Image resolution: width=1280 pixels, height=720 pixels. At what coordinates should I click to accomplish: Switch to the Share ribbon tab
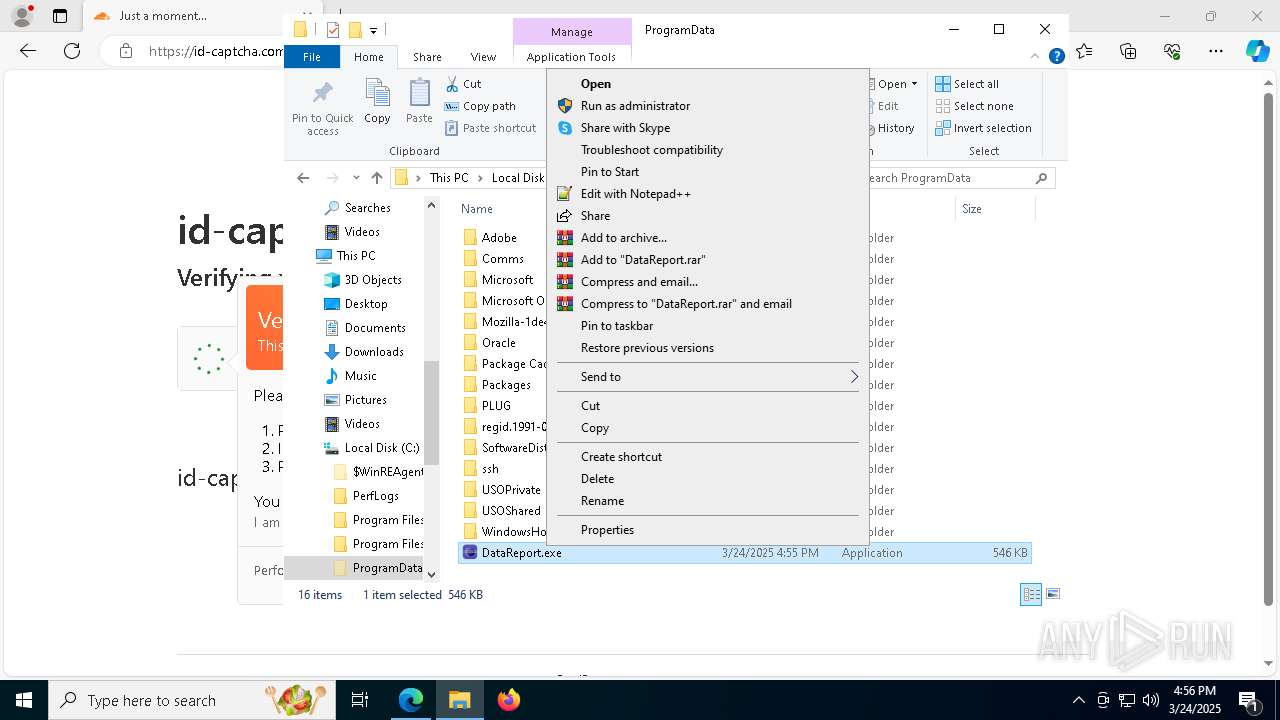coord(427,57)
